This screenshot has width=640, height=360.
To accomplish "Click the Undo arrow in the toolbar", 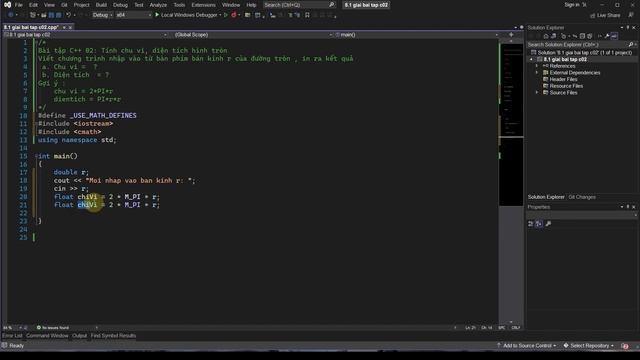I will click(x=69, y=15).
